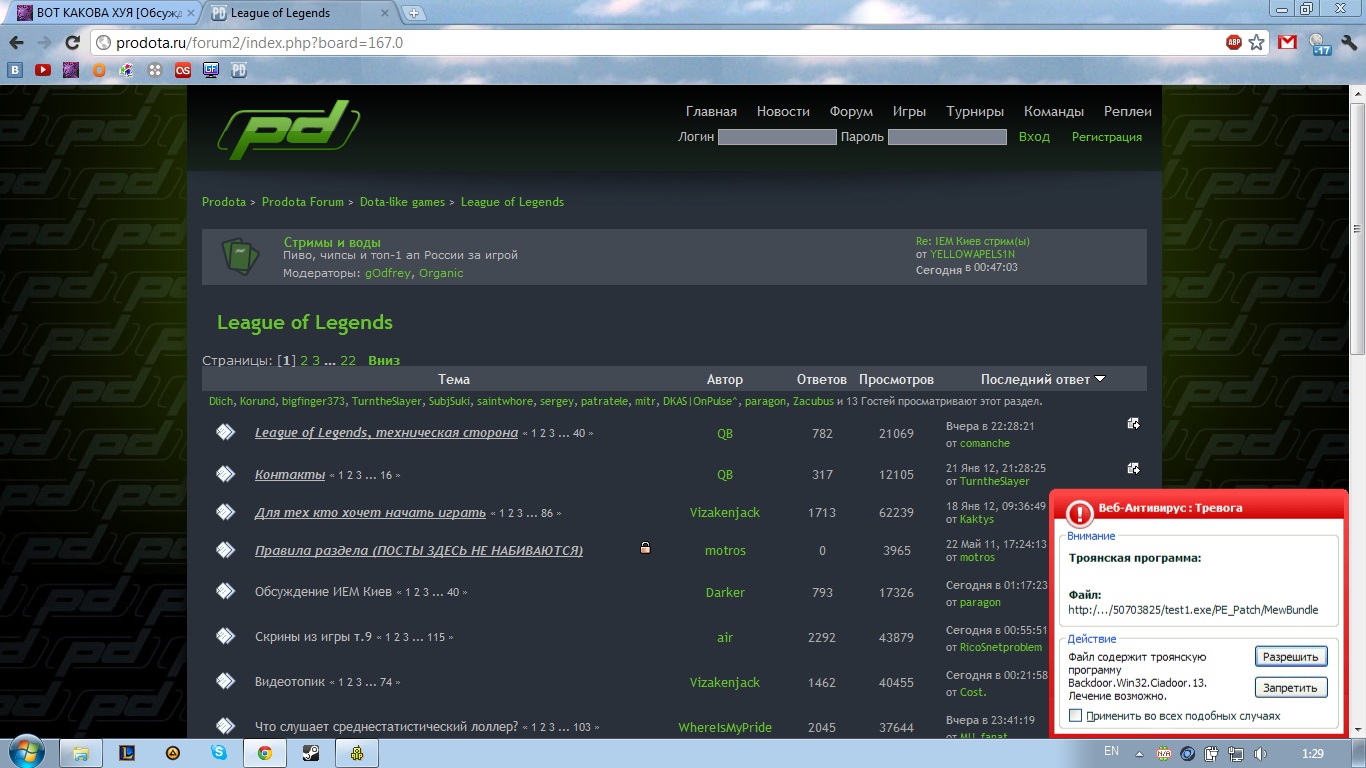Open moderator gOdfrey's profile
The image size is (1366, 768).
tap(388, 273)
